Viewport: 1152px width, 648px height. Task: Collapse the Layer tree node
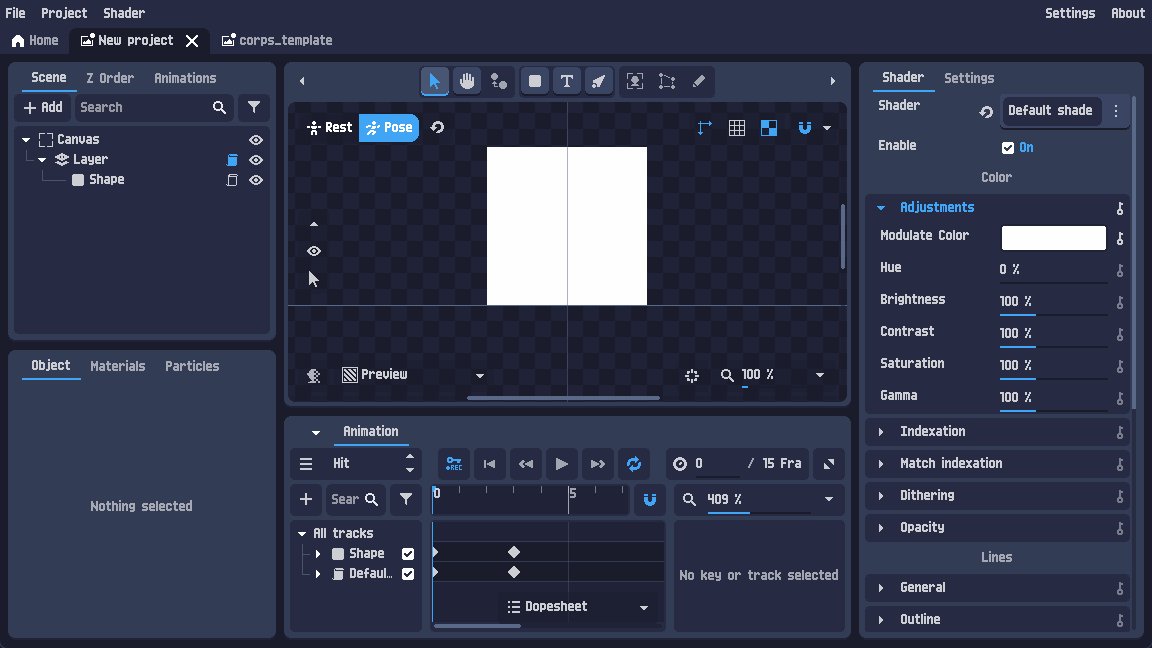pyautogui.click(x=42, y=159)
